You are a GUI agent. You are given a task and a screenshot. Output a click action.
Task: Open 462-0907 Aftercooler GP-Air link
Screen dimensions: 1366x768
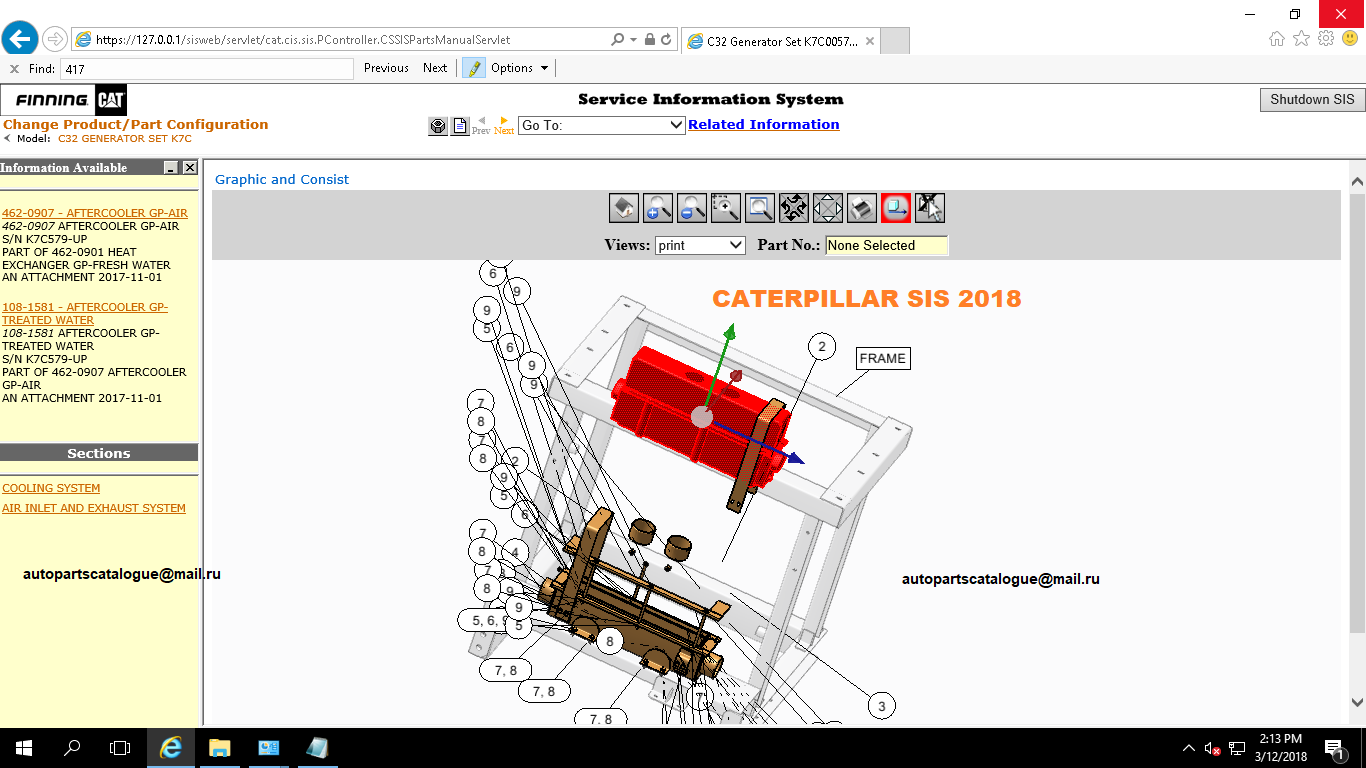[x=95, y=213]
